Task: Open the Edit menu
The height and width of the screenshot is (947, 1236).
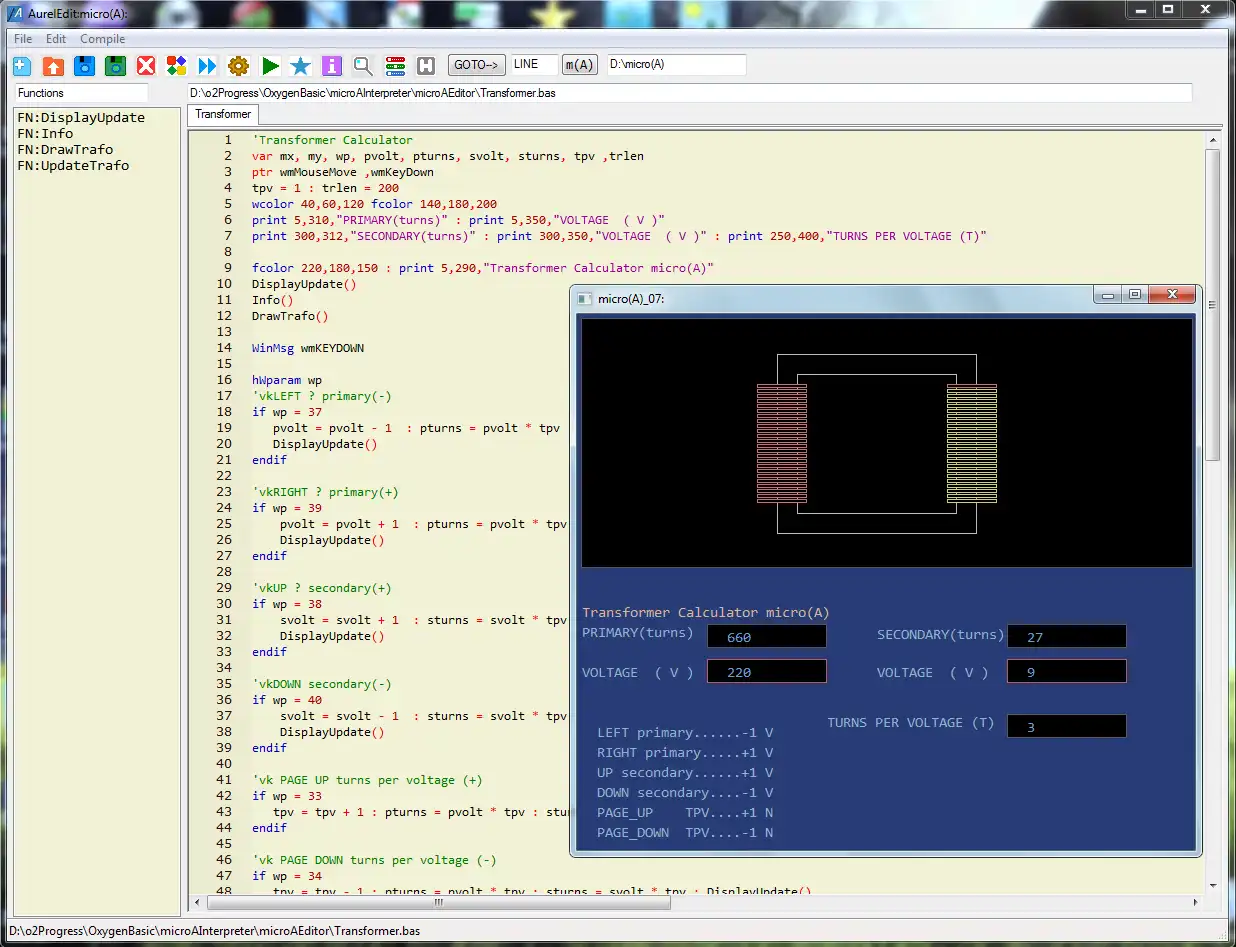Action: (56, 39)
